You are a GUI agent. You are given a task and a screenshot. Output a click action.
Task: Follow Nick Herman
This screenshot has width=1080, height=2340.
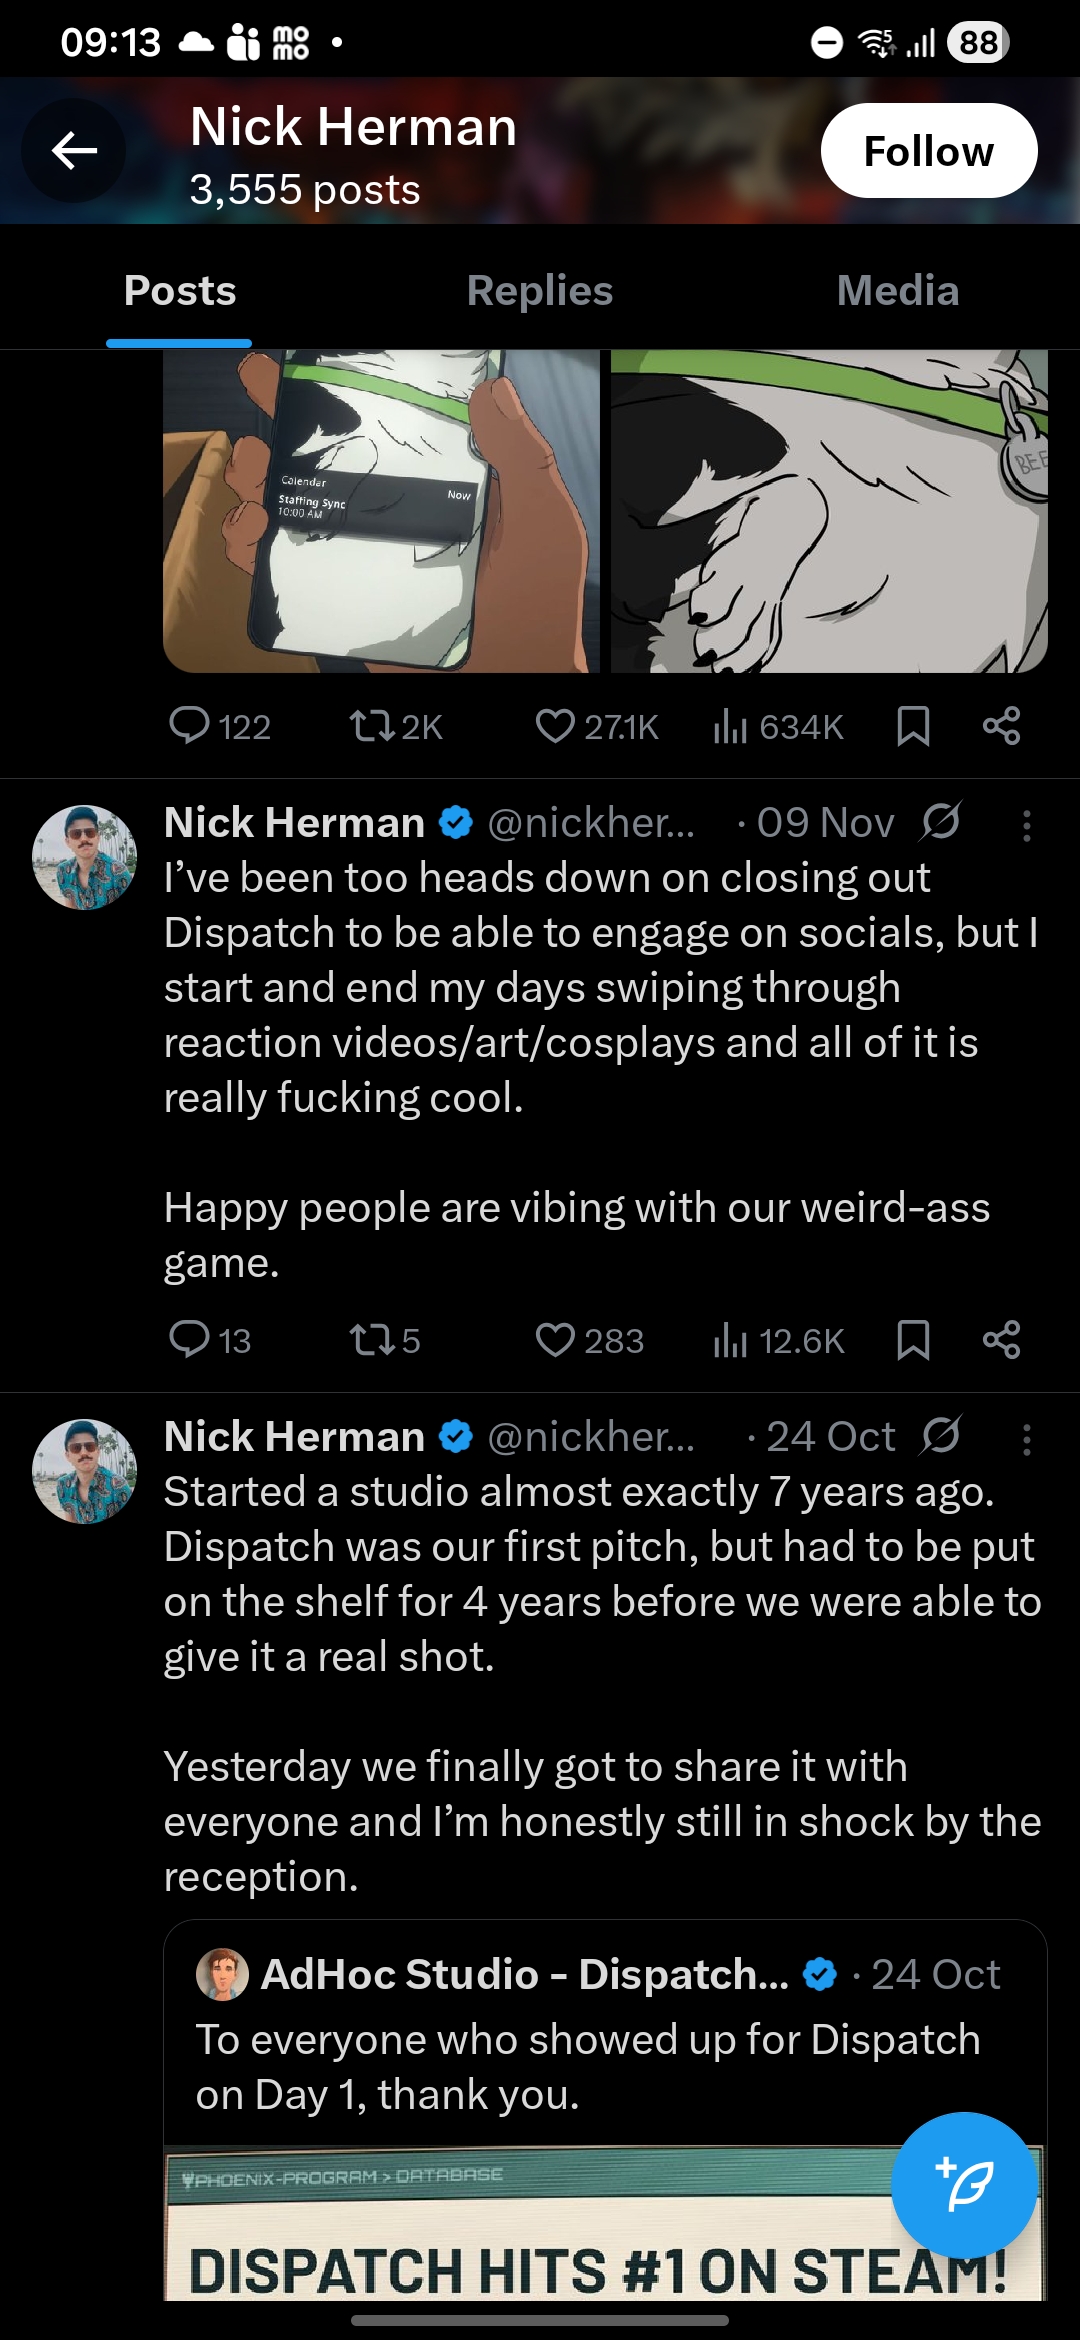point(929,151)
